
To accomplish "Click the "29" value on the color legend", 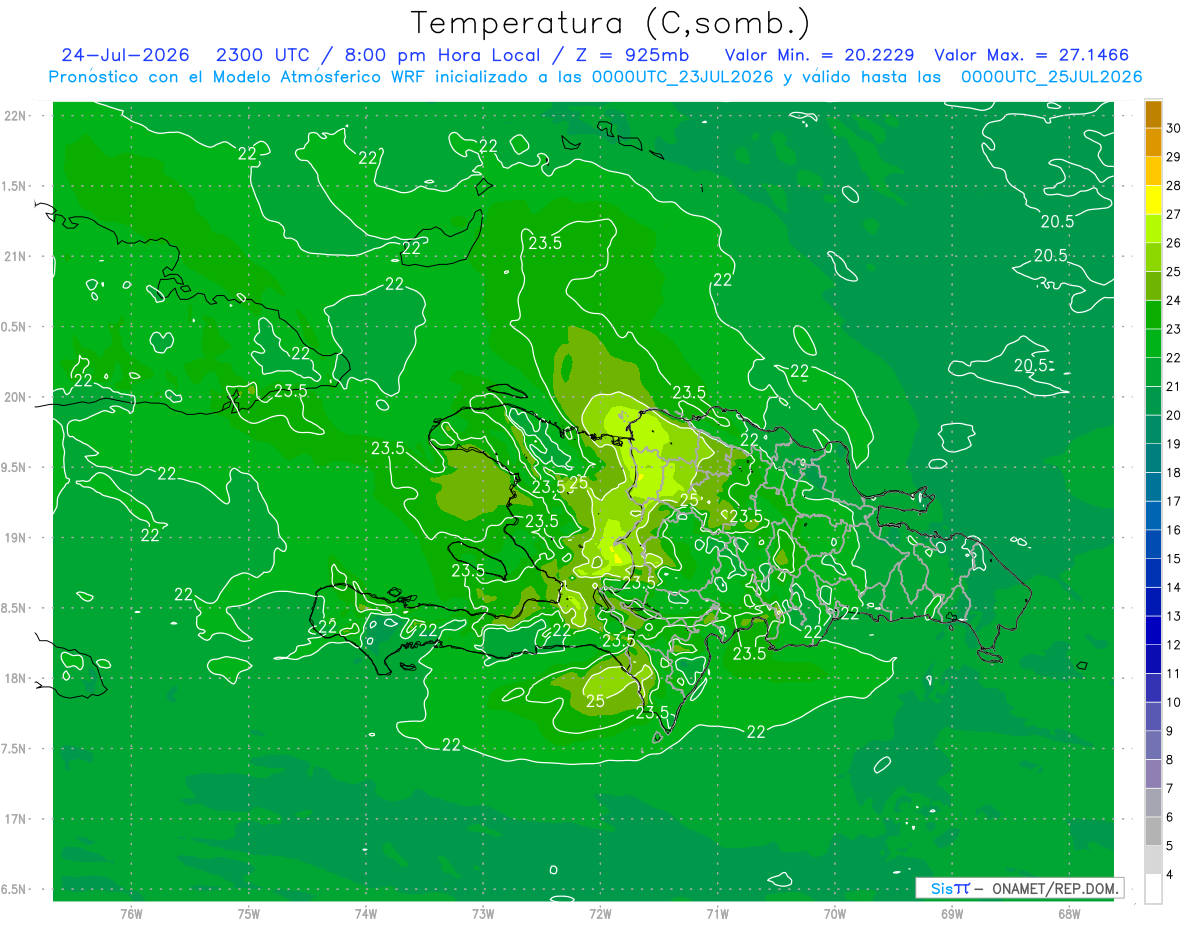I will pos(1173,157).
